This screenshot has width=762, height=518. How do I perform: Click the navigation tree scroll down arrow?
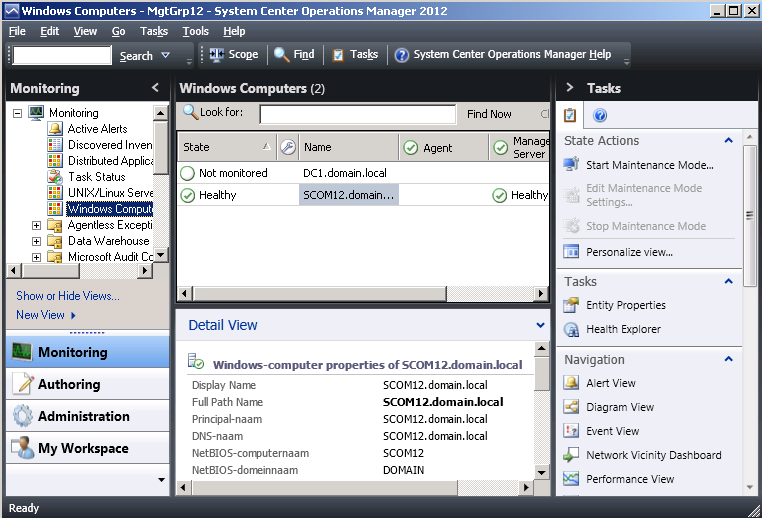click(160, 255)
